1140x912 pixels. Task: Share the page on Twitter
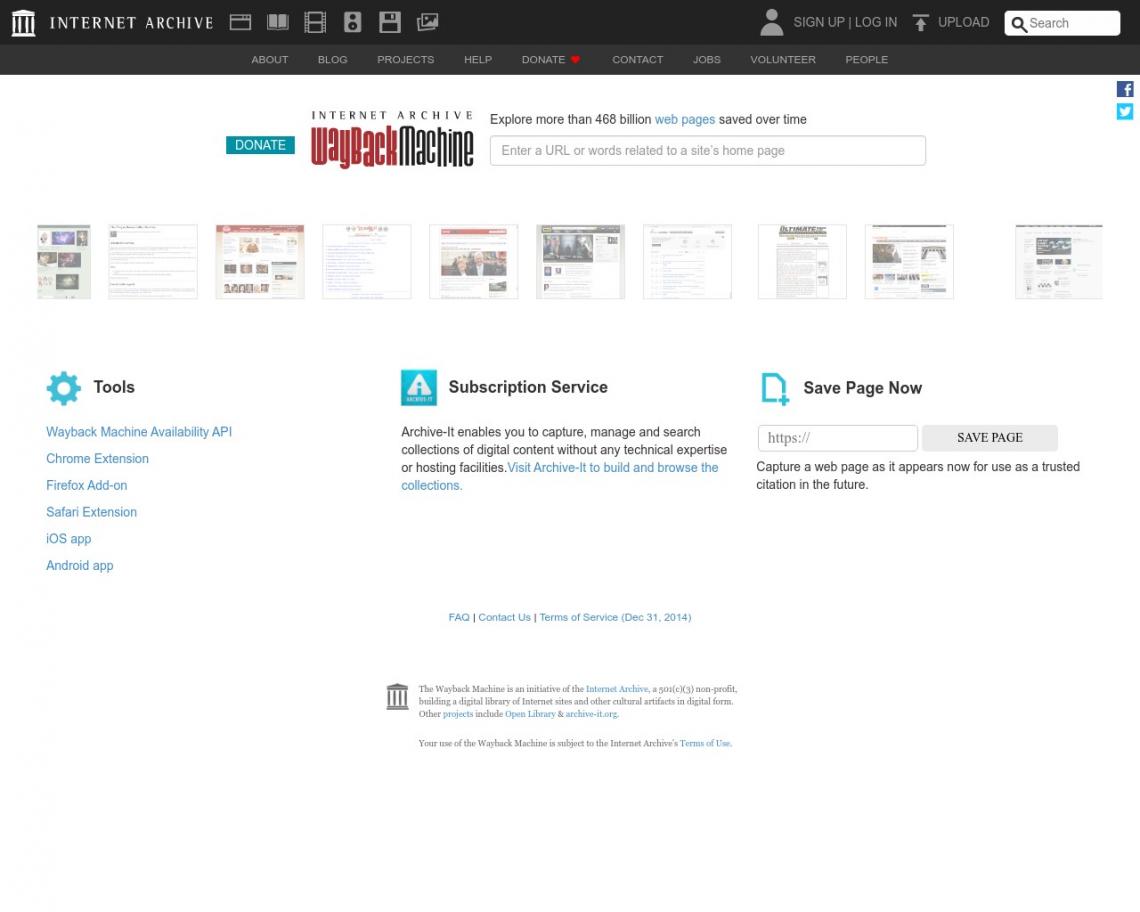click(1125, 111)
